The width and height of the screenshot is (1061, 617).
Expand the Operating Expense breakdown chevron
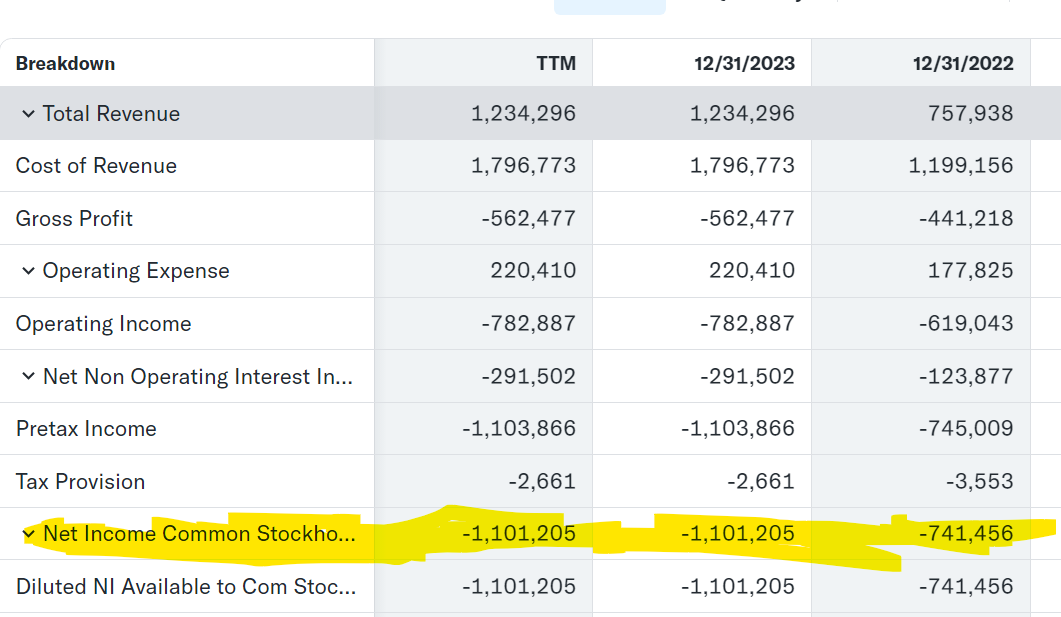(x=28, y=271)
